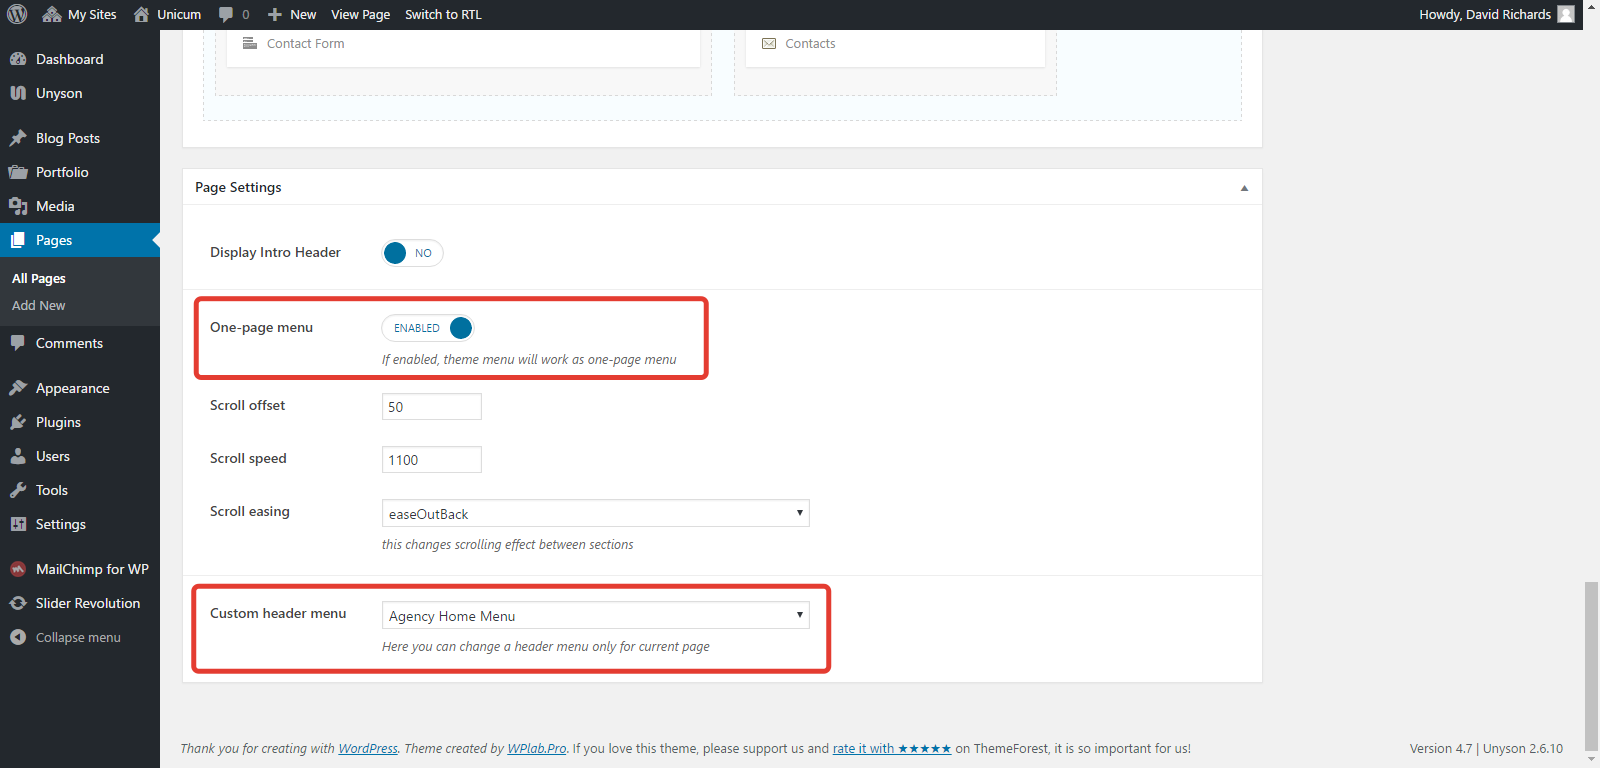Click the Page Settings panel title
This screenshot has height=768, width=1600.
[x=238, y=187]
